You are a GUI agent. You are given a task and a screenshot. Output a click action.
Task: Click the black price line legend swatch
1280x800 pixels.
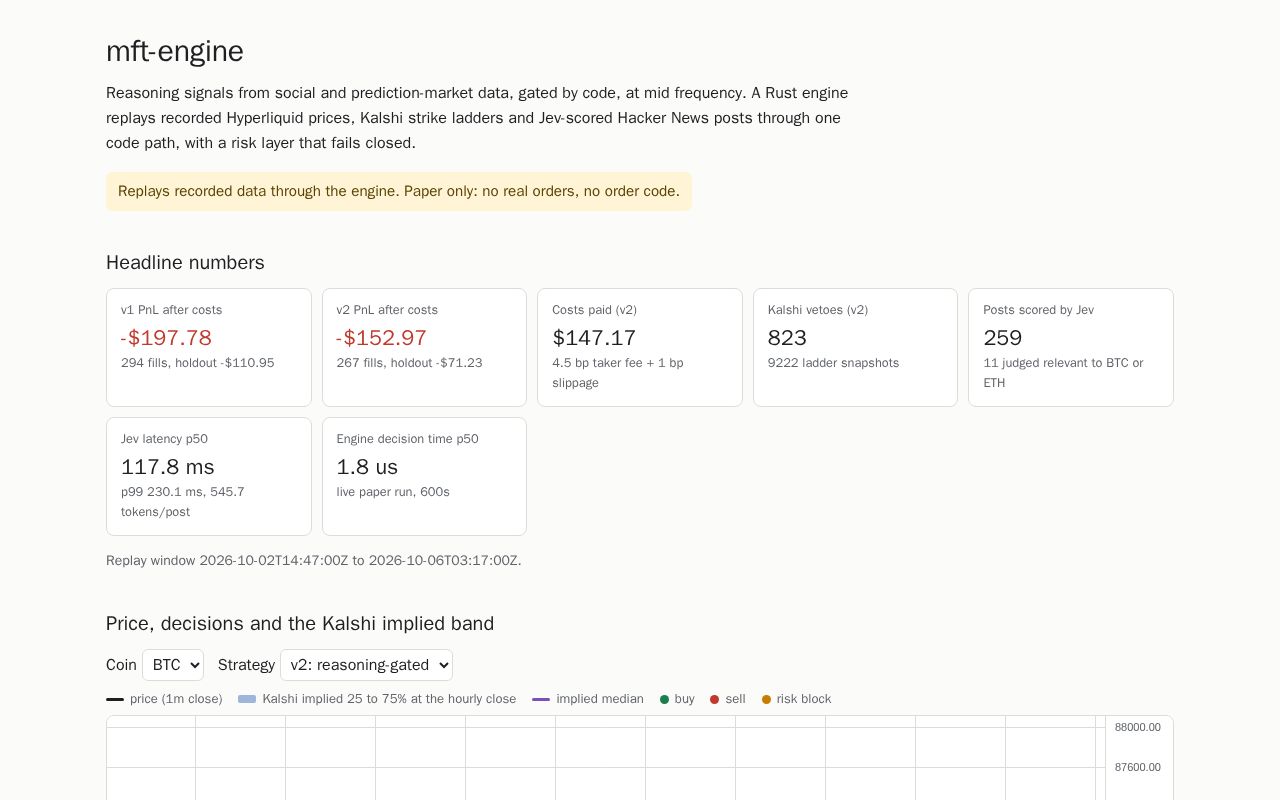pos(115,699)
